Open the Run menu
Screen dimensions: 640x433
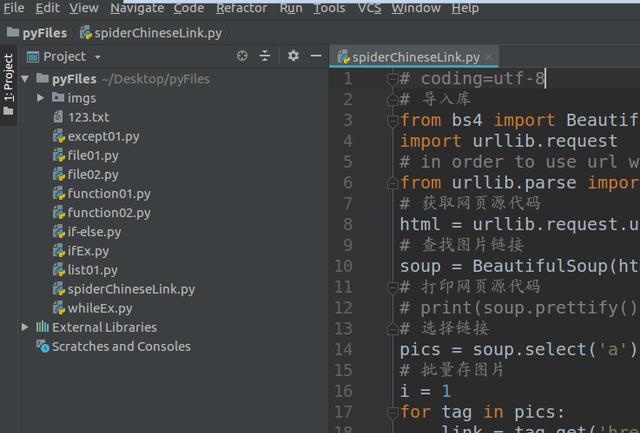tap(291, 8)
